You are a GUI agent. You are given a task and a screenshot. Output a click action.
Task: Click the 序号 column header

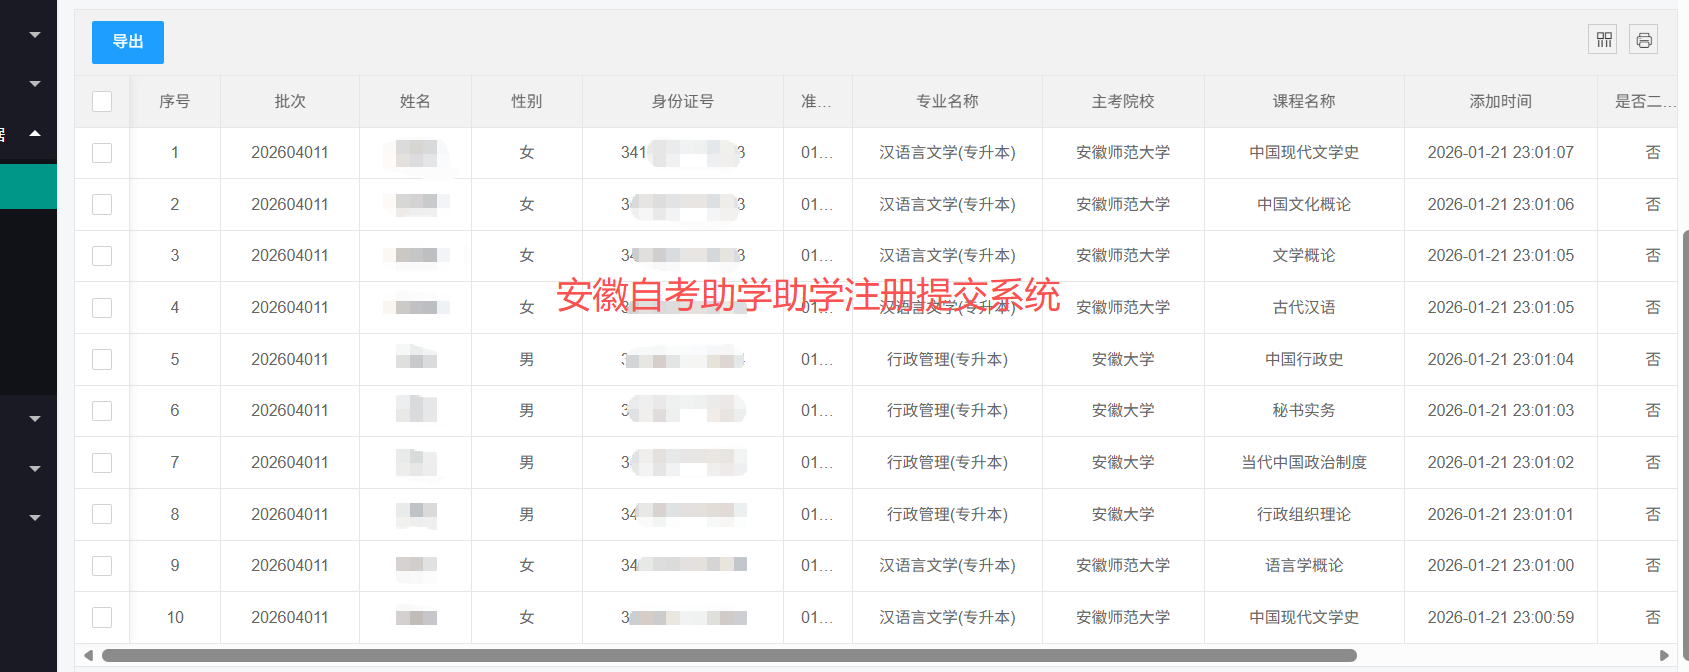pyautogui.click(x=174, y=101)
